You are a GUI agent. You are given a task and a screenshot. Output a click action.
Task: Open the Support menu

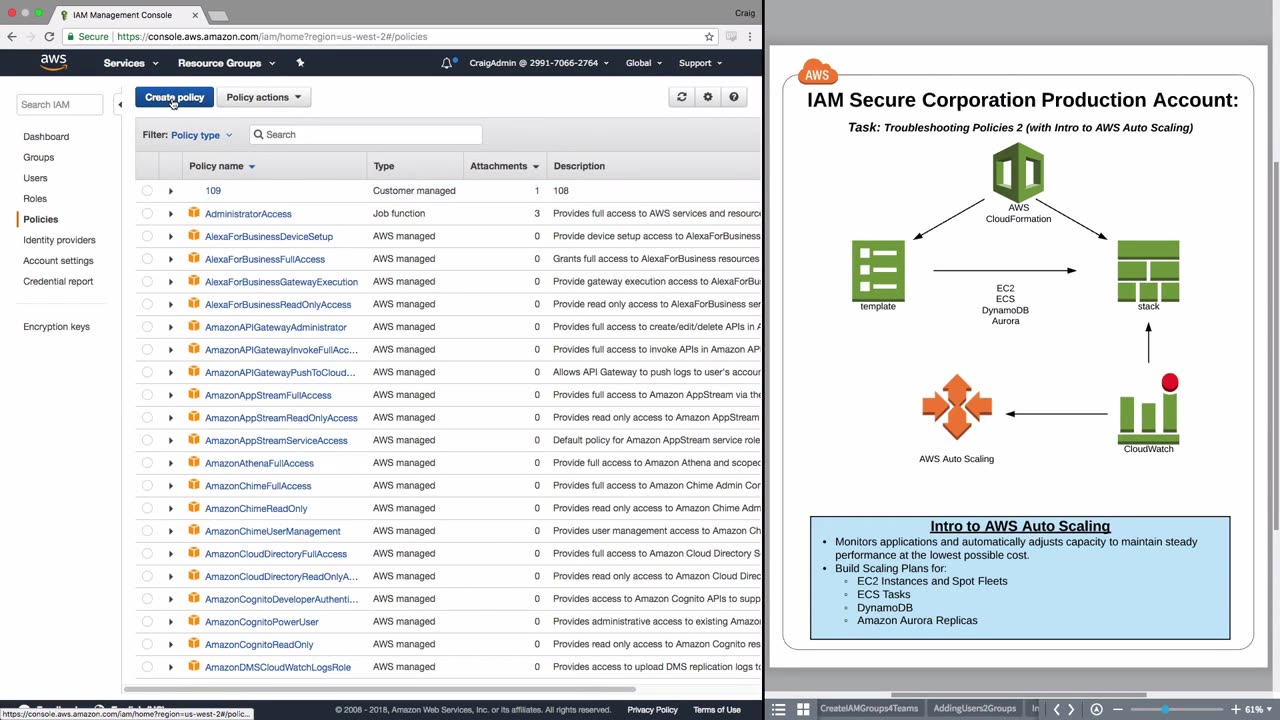(x=700, y=63)
